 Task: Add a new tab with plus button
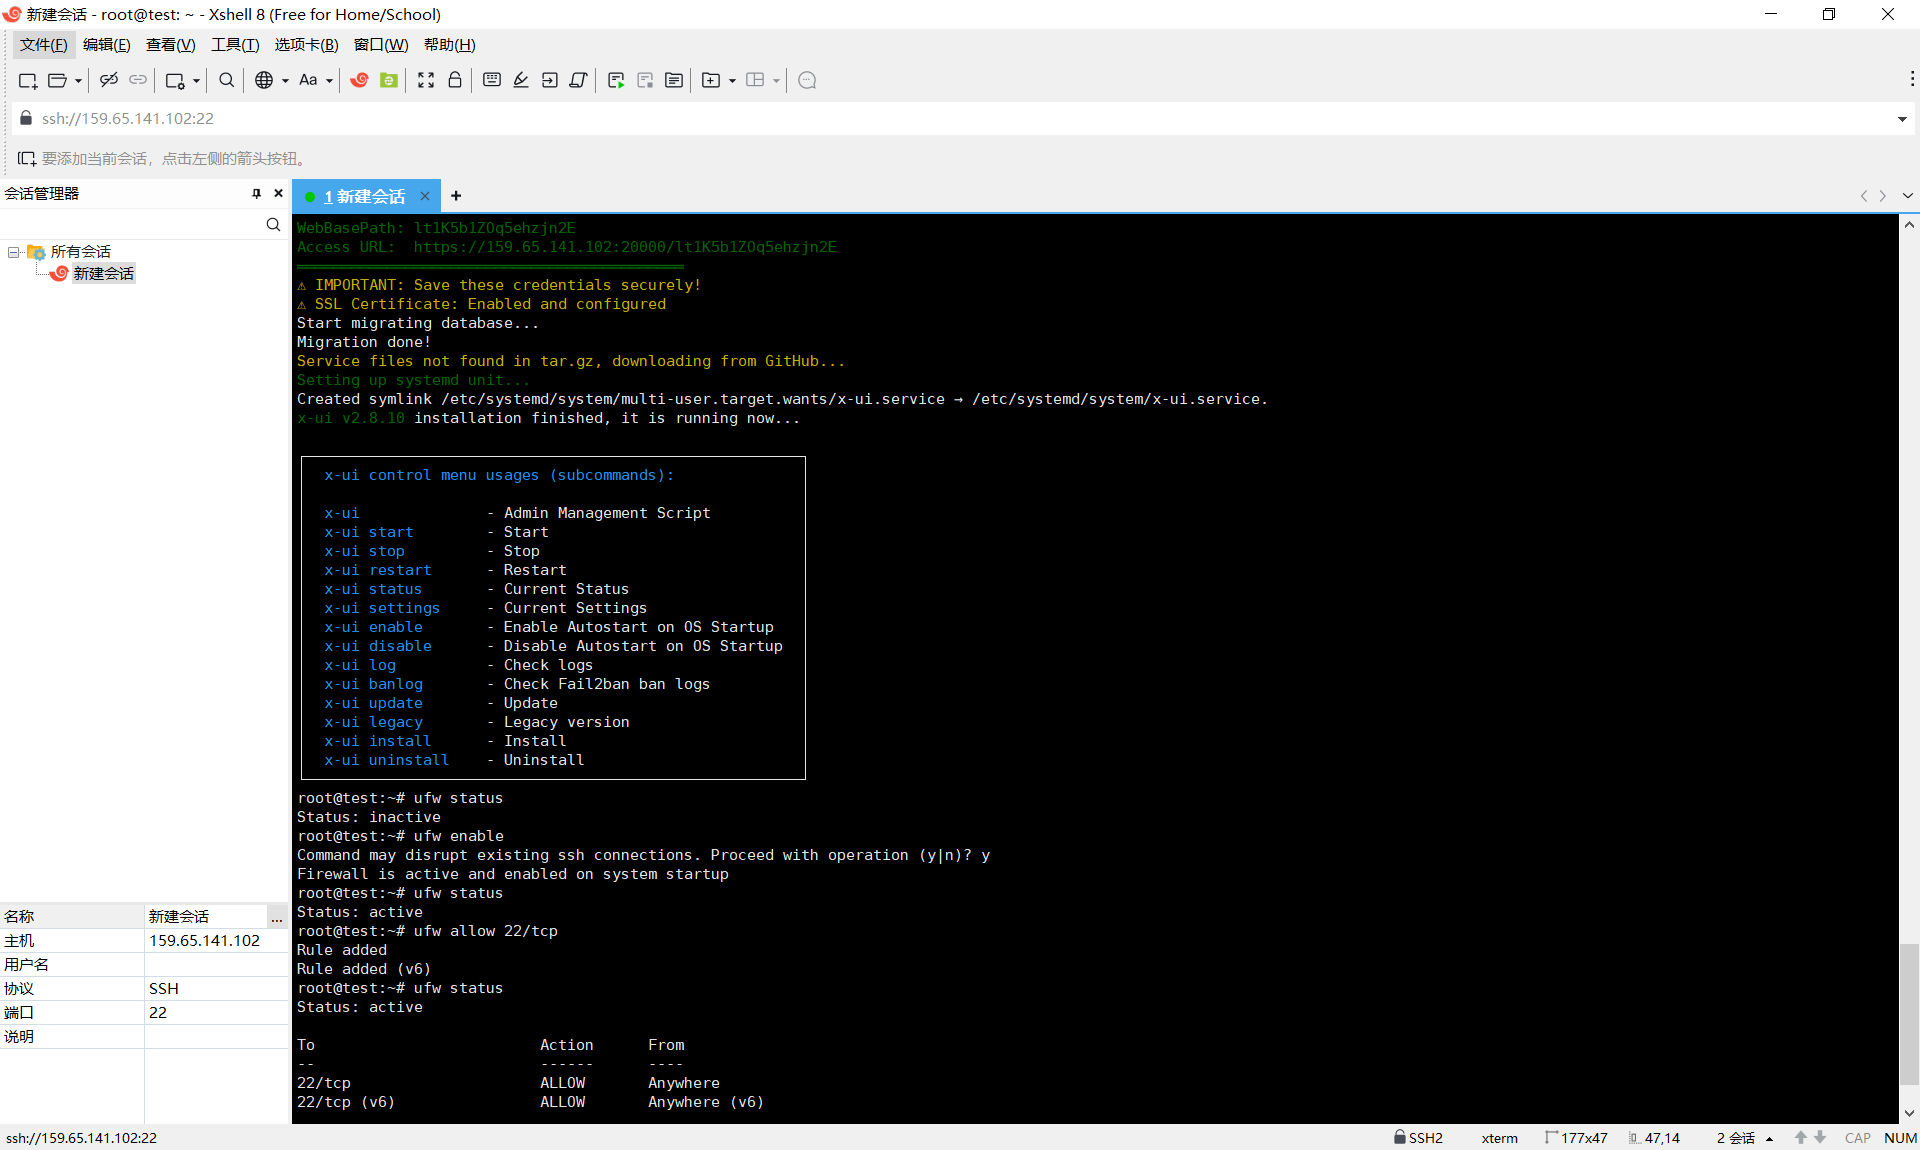click(x=456, y=196)
